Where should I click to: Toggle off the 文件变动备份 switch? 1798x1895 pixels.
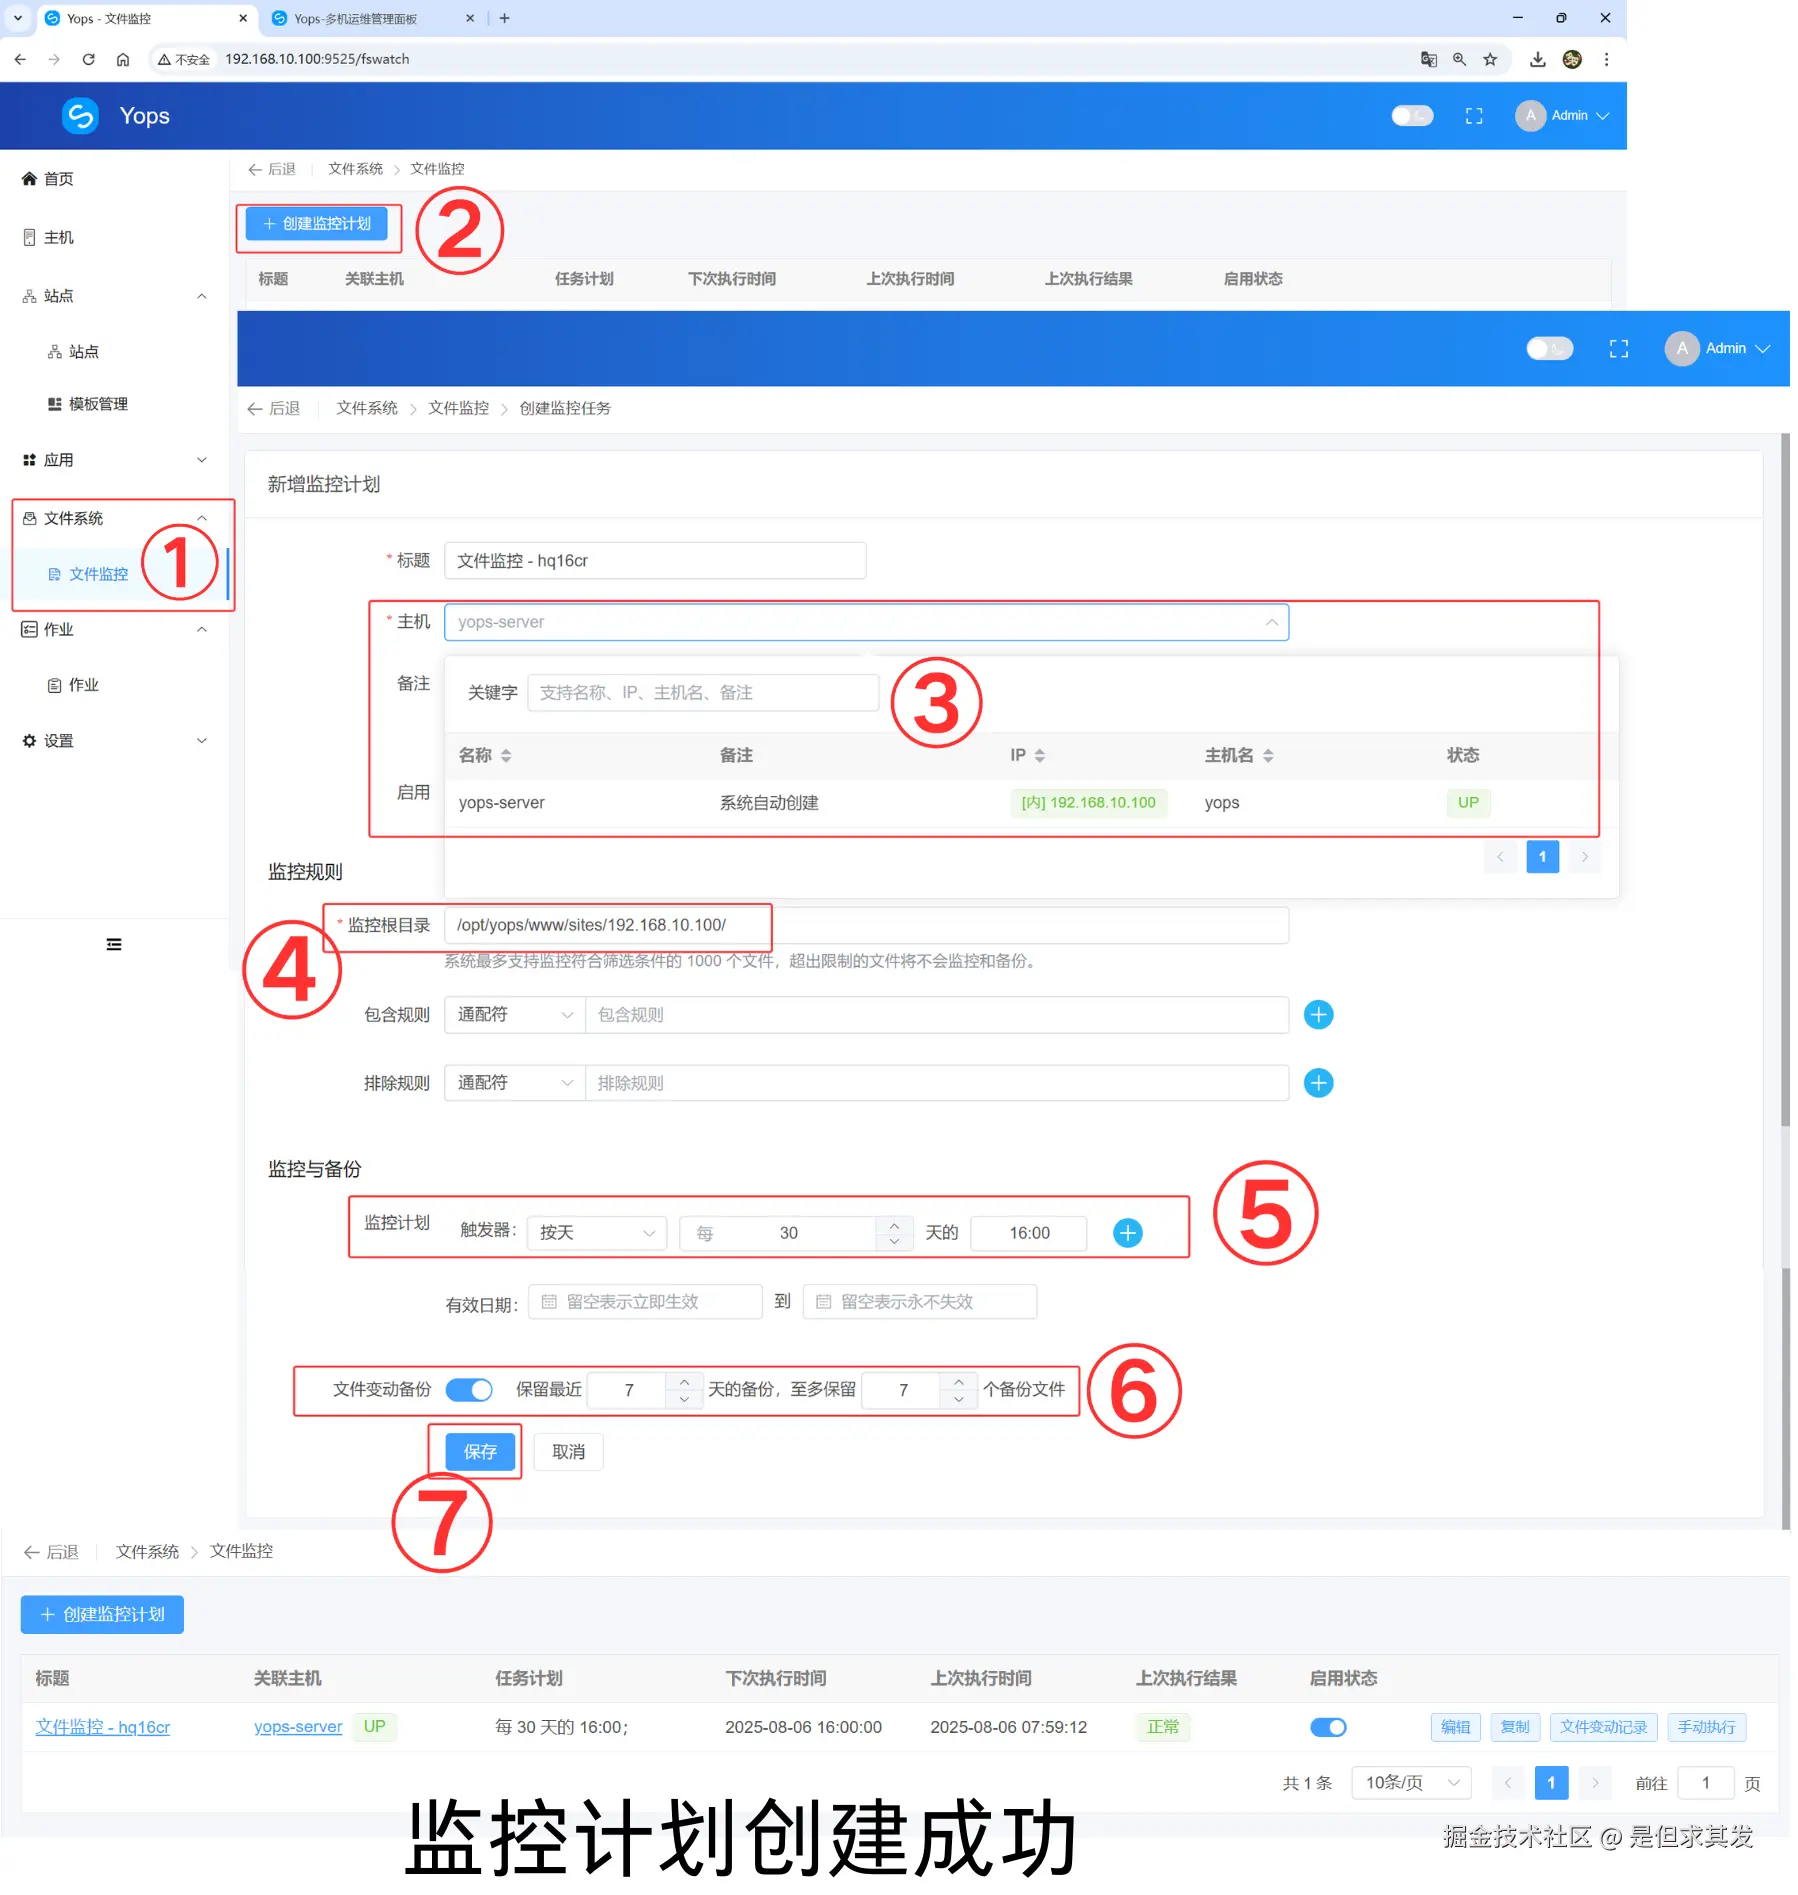pyautogui.click(x=468, y=1390)
